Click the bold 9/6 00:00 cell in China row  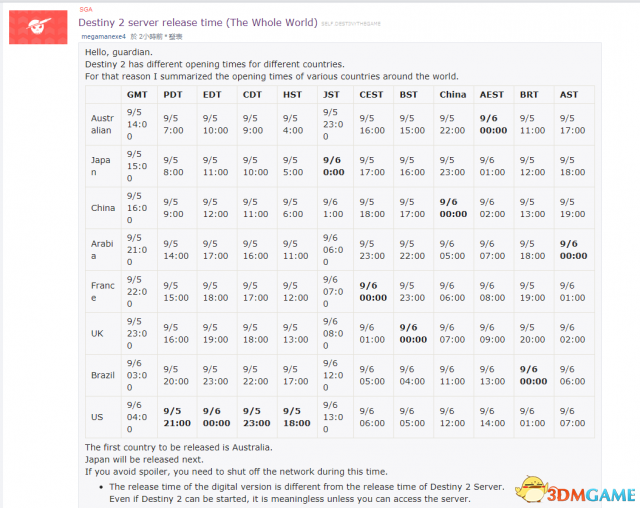pos(453,208)
